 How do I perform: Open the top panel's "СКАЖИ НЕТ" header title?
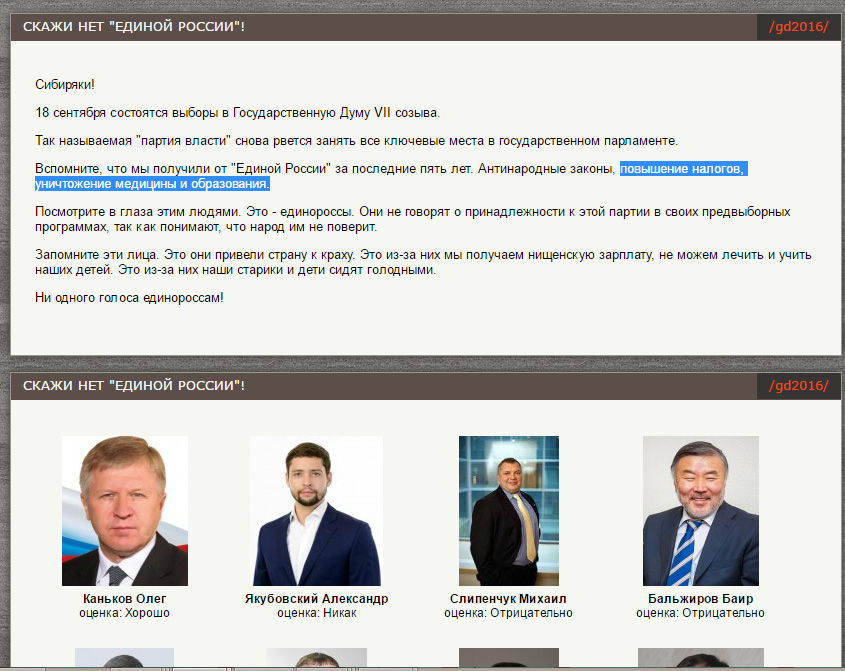point(134,26)
